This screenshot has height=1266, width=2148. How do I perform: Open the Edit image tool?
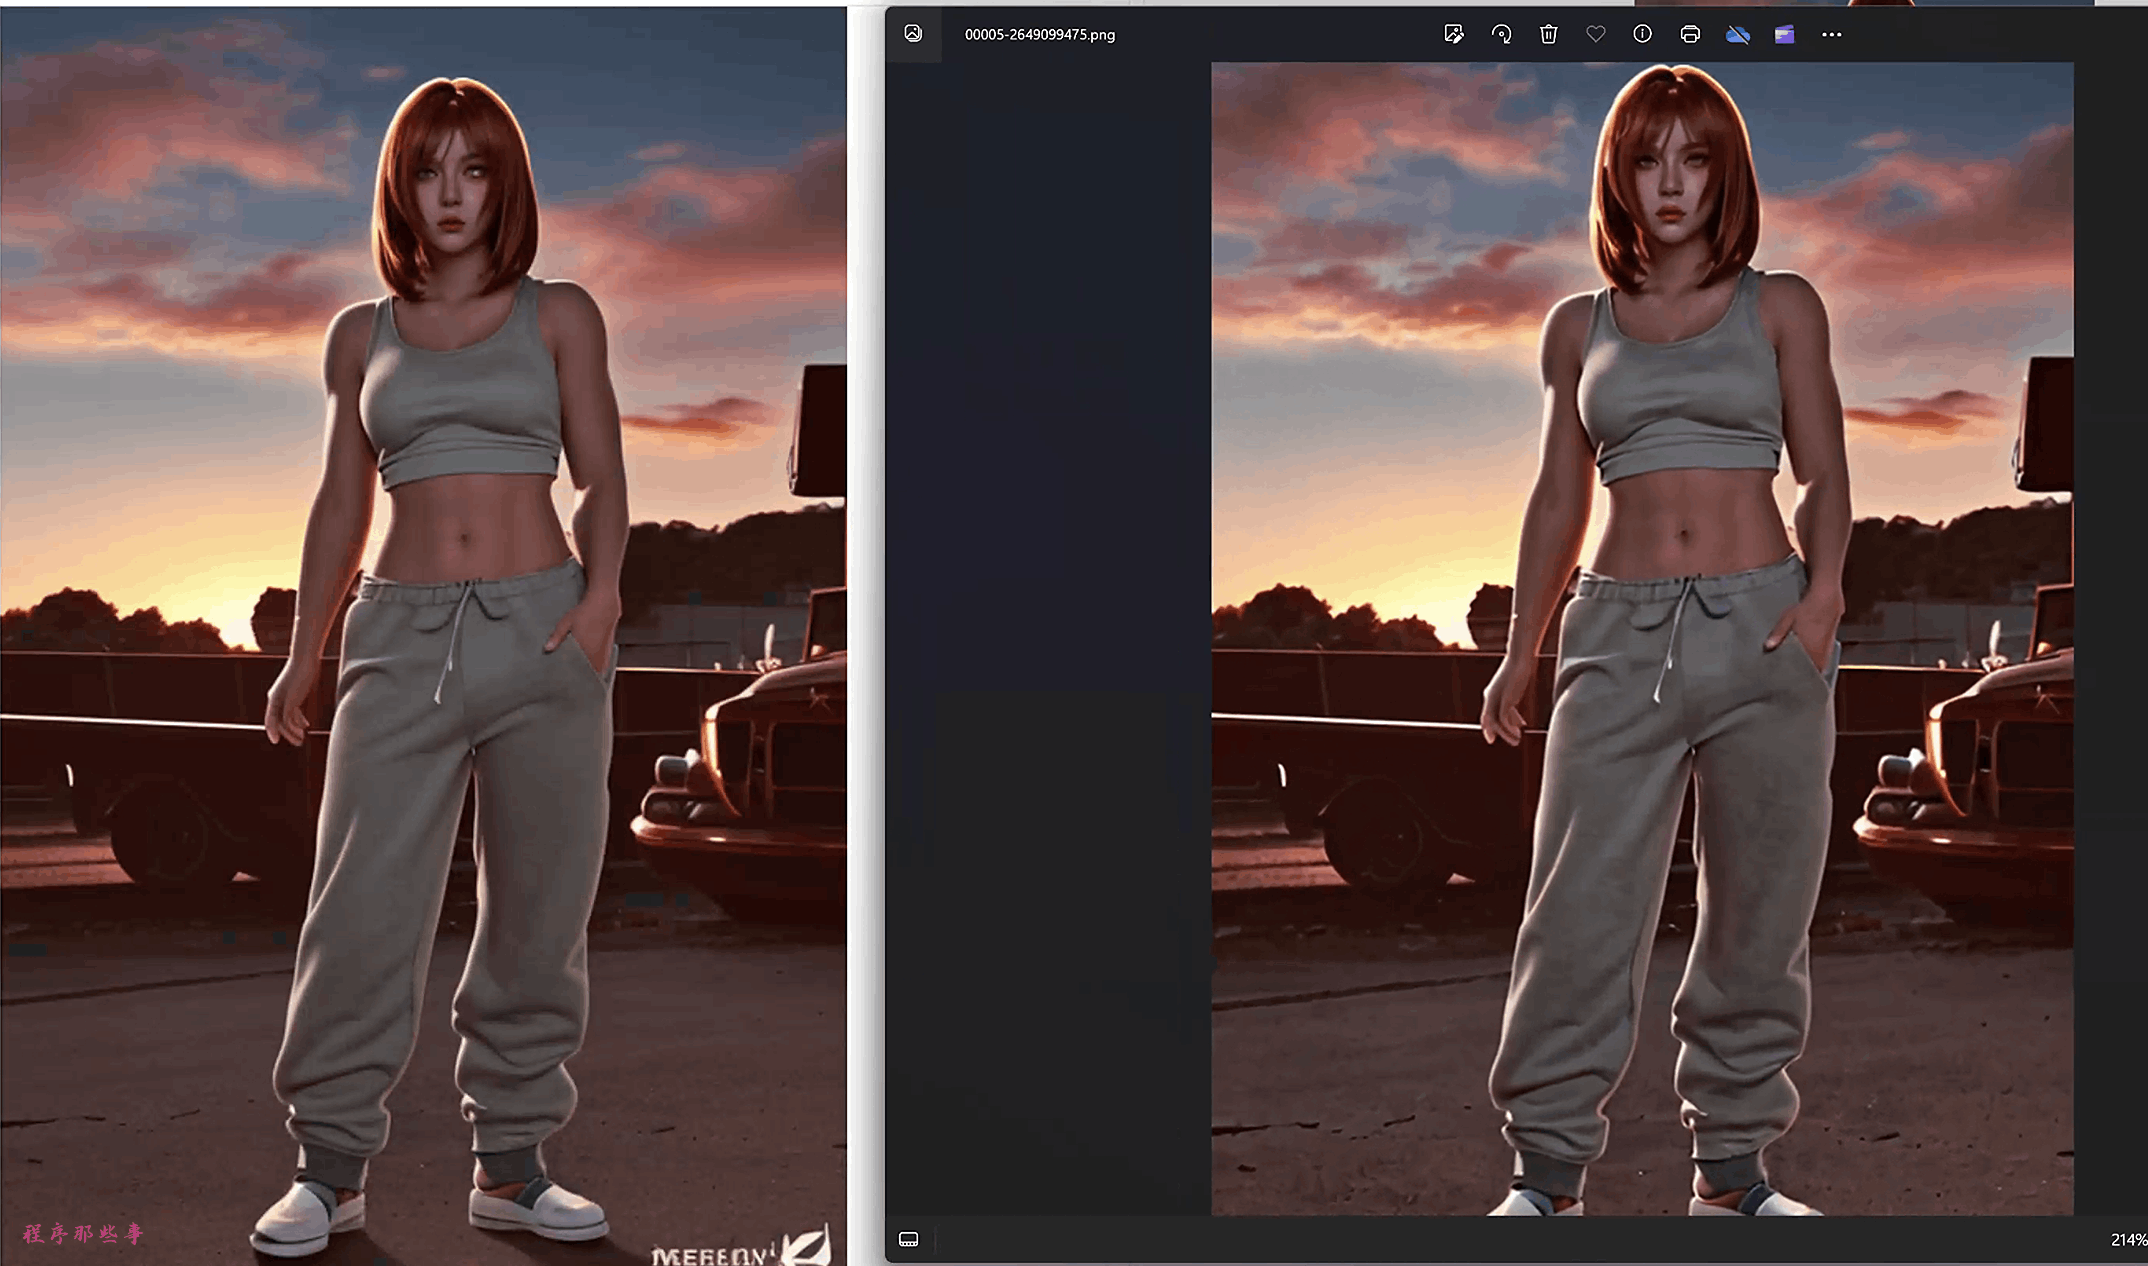click(x=1454, y=34)
